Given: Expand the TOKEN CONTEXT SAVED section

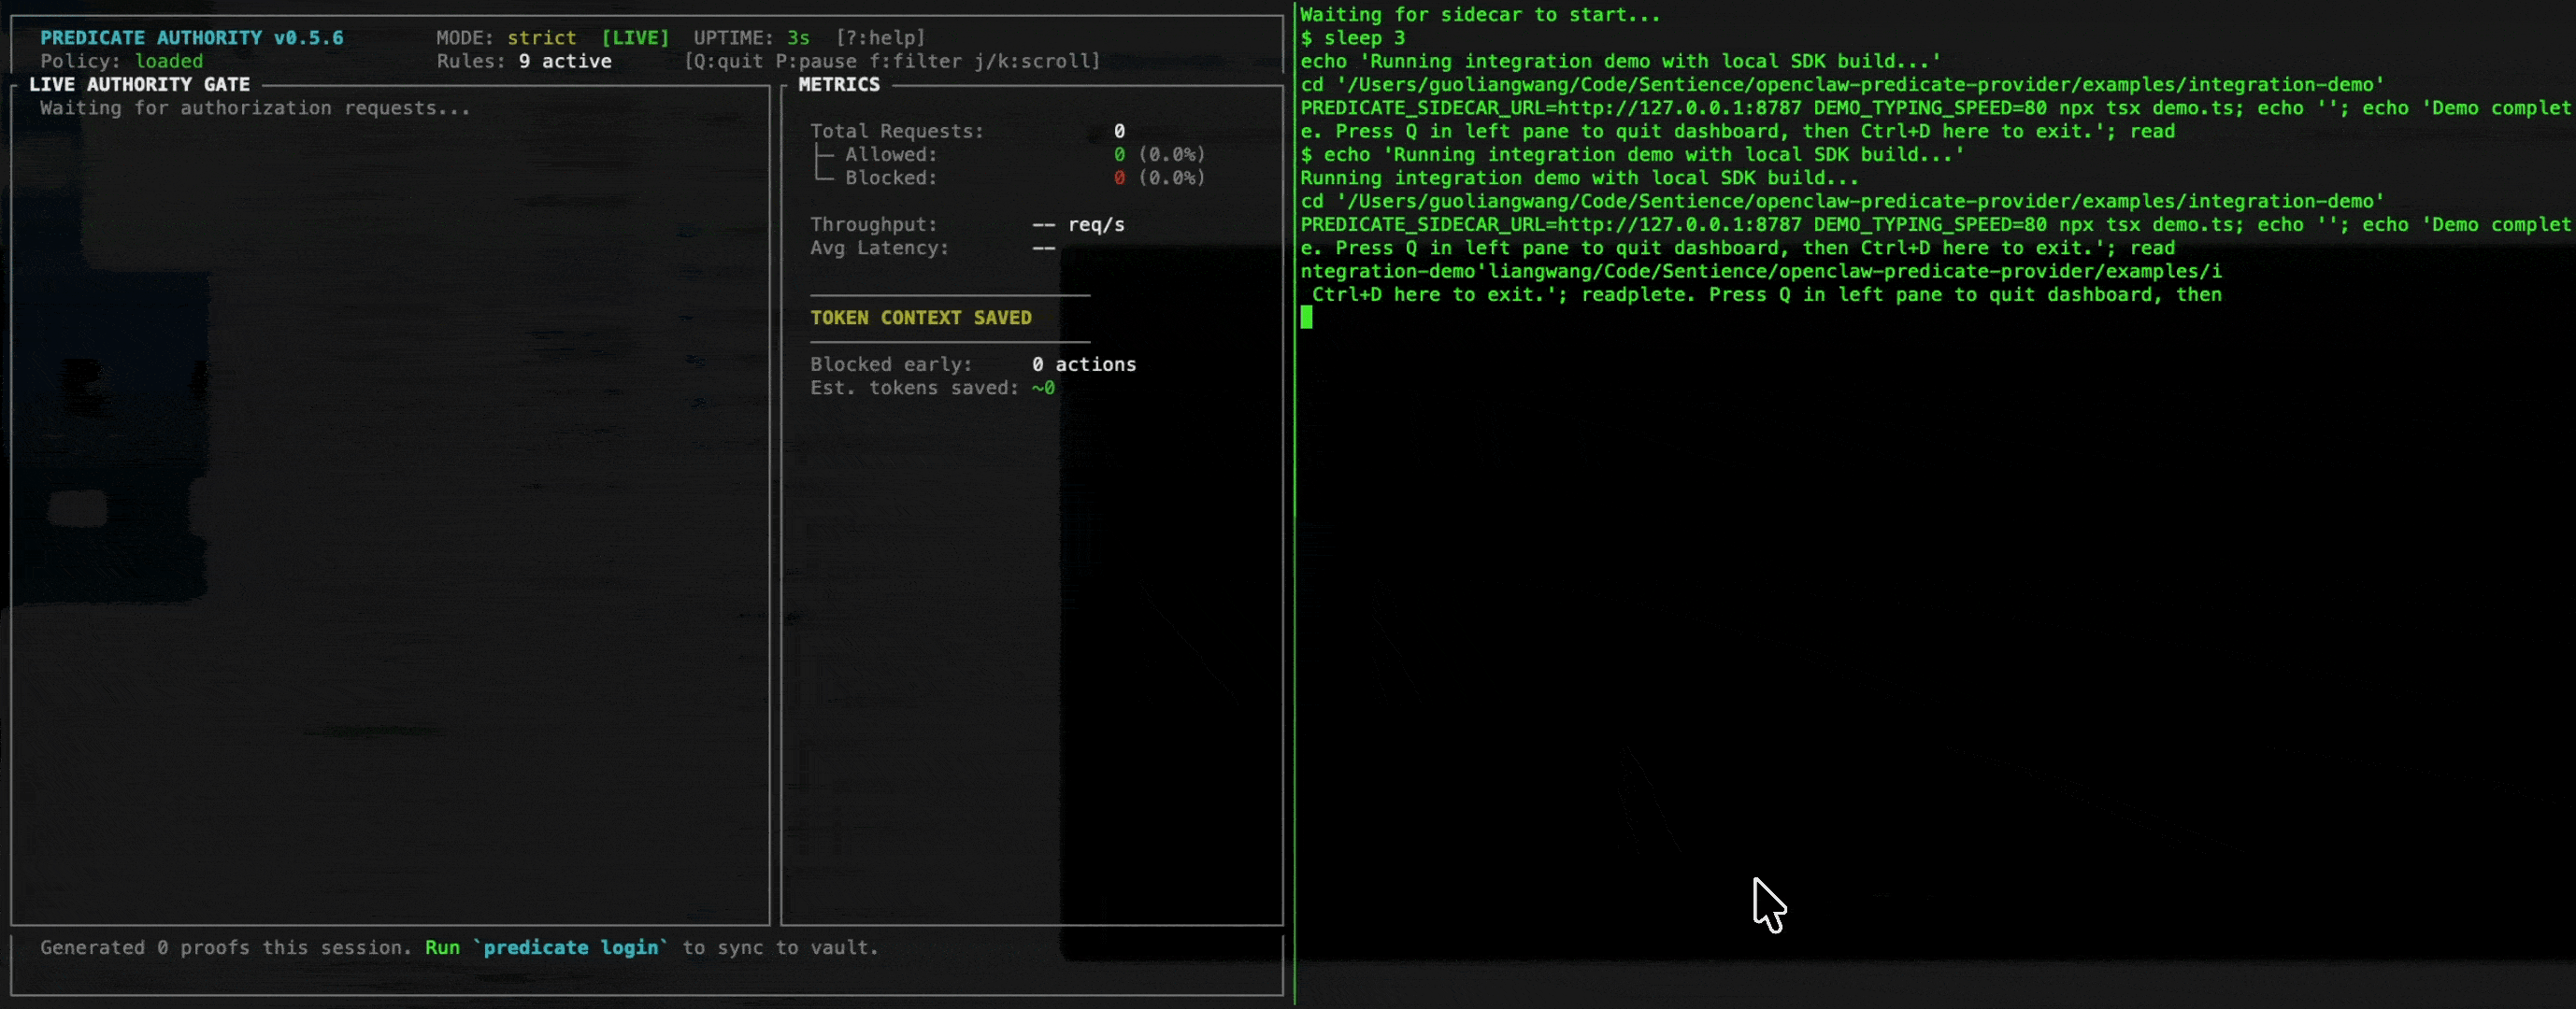Looking at the screenshot, I should 921,318.
